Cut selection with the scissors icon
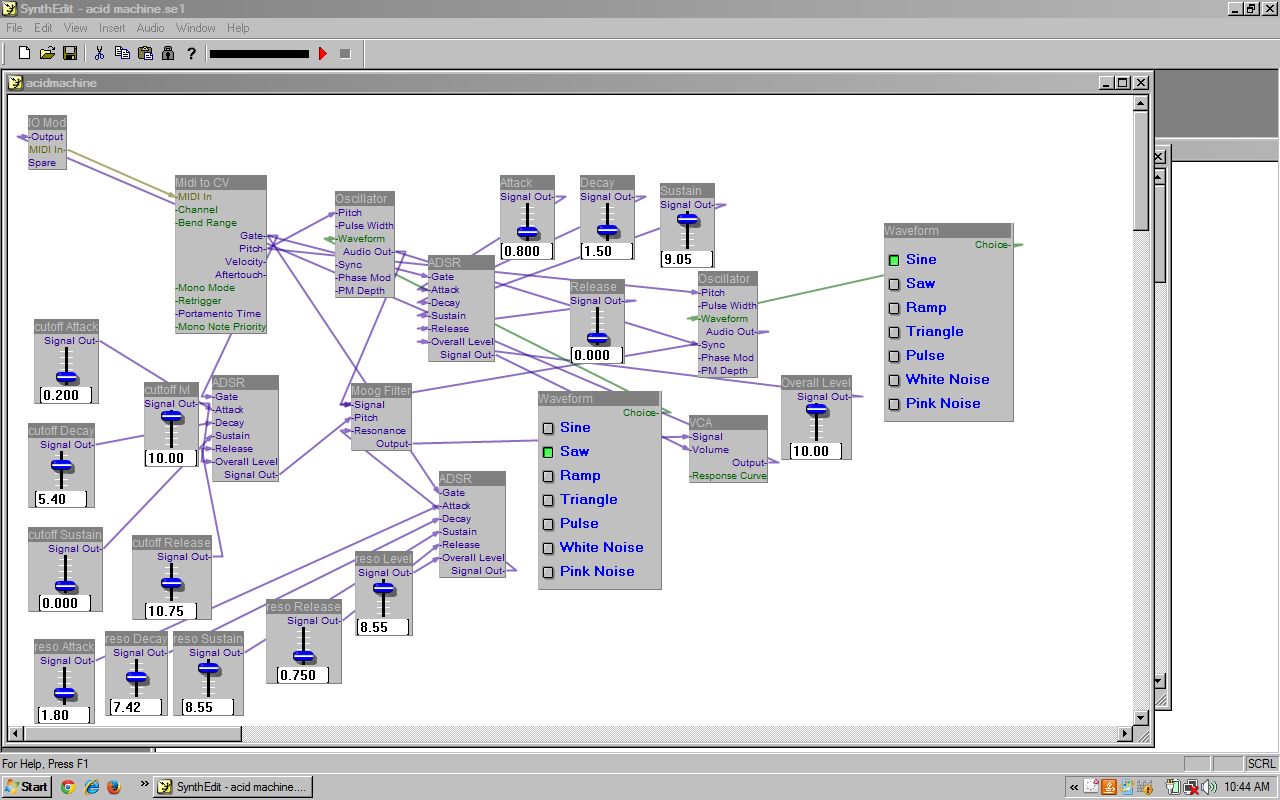Viewport: 1280px width, 800px height. (x=99, y=53)
